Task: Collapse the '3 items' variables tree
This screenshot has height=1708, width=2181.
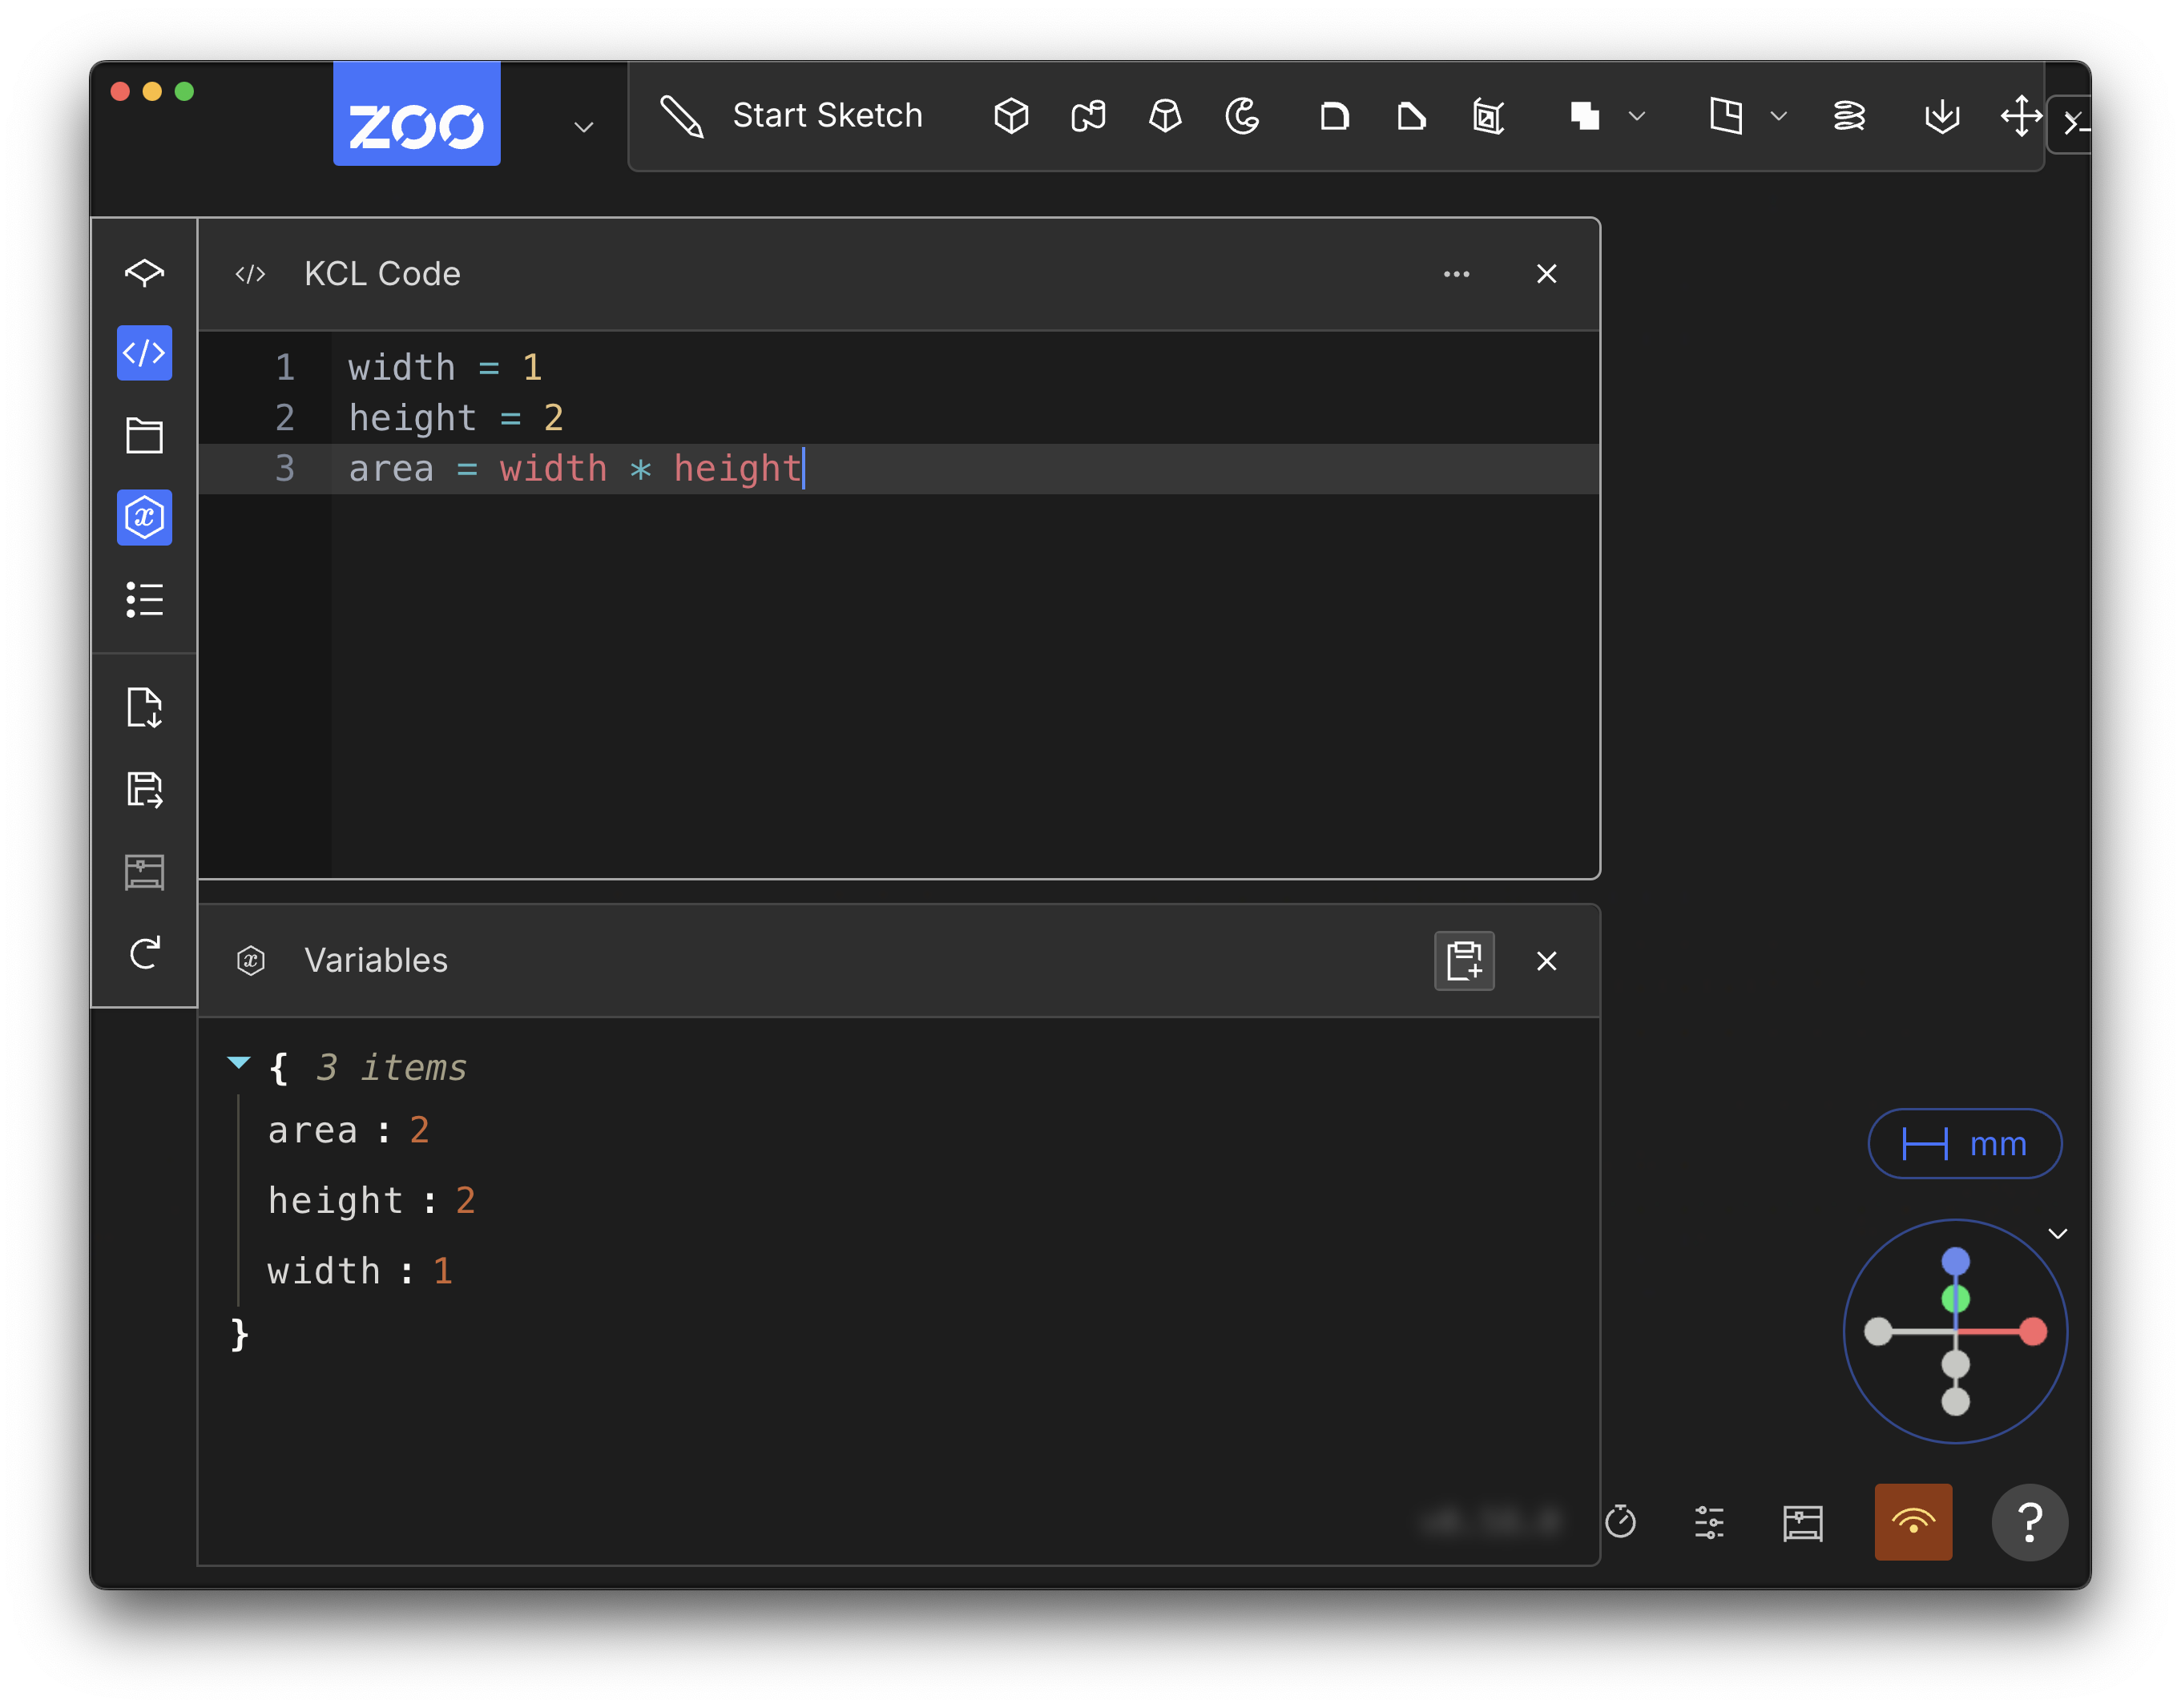Action: [238, 1063]
